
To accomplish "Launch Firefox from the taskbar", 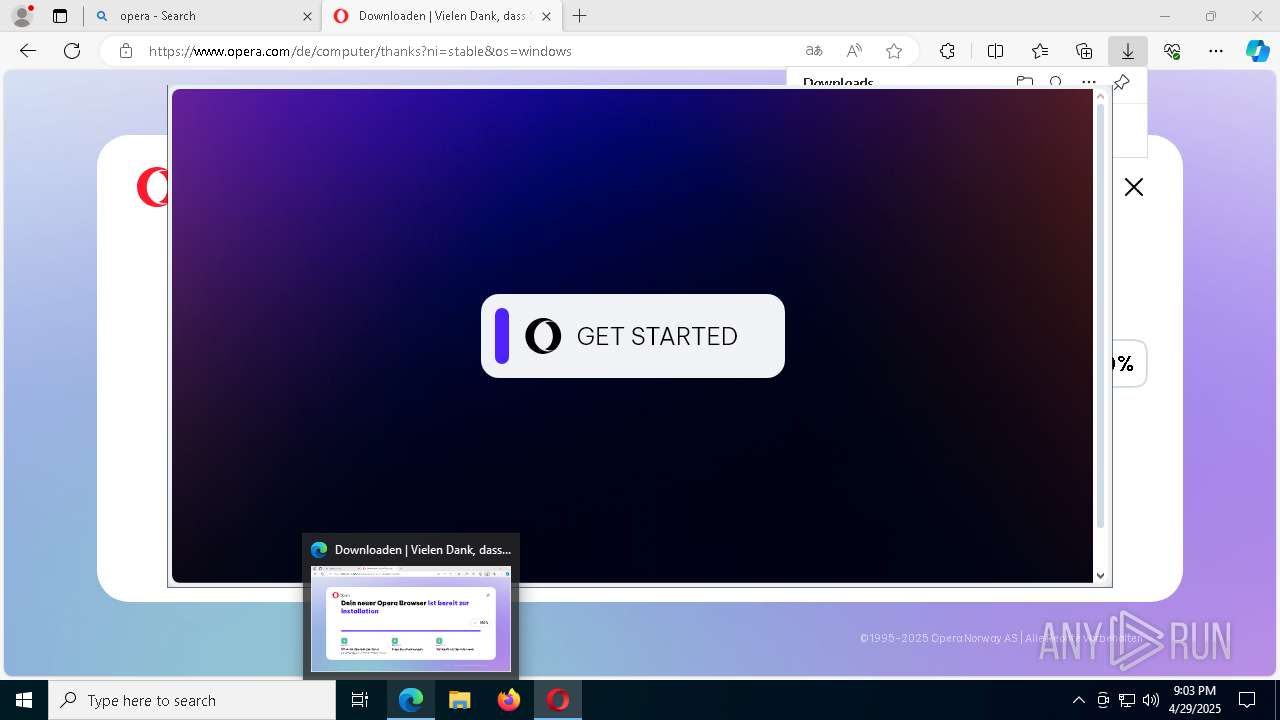I will click(x=509, y=700).
